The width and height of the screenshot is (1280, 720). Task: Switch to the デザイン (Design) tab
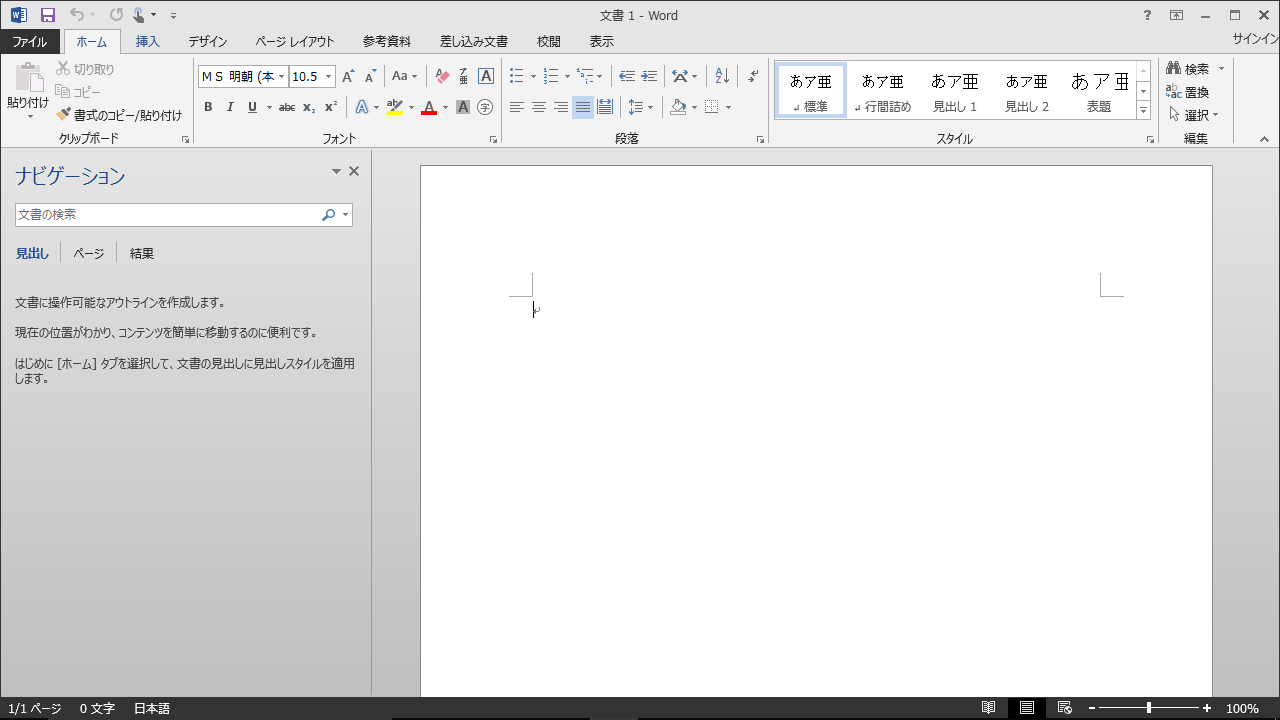(x=208, y=41)
